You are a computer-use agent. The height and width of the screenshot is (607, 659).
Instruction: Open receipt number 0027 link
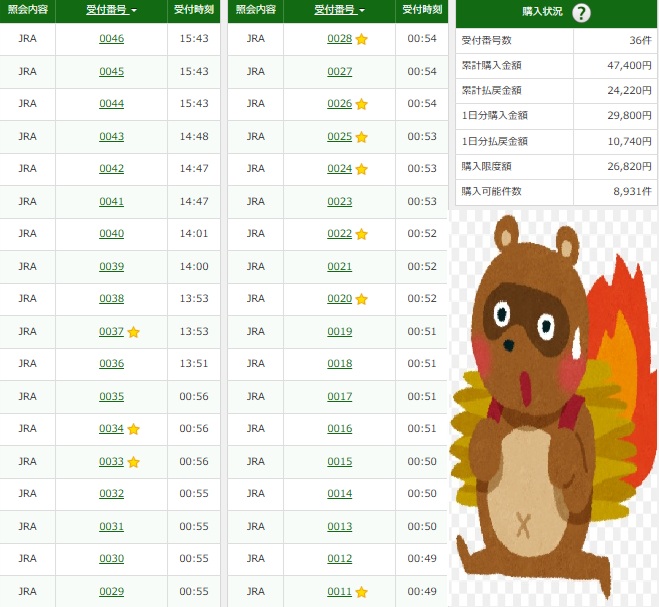(x=339, y=71)
